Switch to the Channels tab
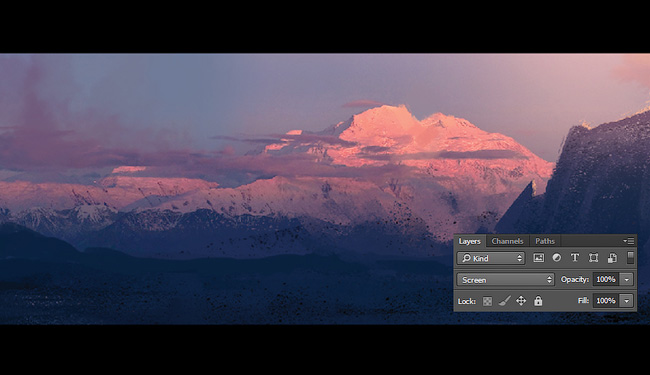The height and width of the screenshot is (375, 650). [x=507, y=241]
